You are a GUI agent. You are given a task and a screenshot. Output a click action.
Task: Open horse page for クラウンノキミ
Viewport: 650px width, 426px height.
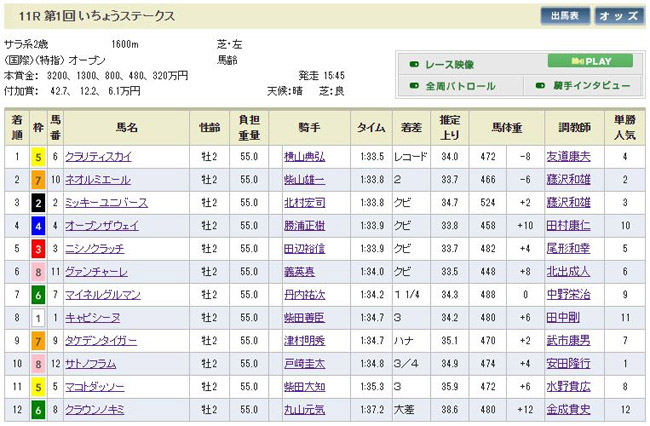[x=97, y=410]
